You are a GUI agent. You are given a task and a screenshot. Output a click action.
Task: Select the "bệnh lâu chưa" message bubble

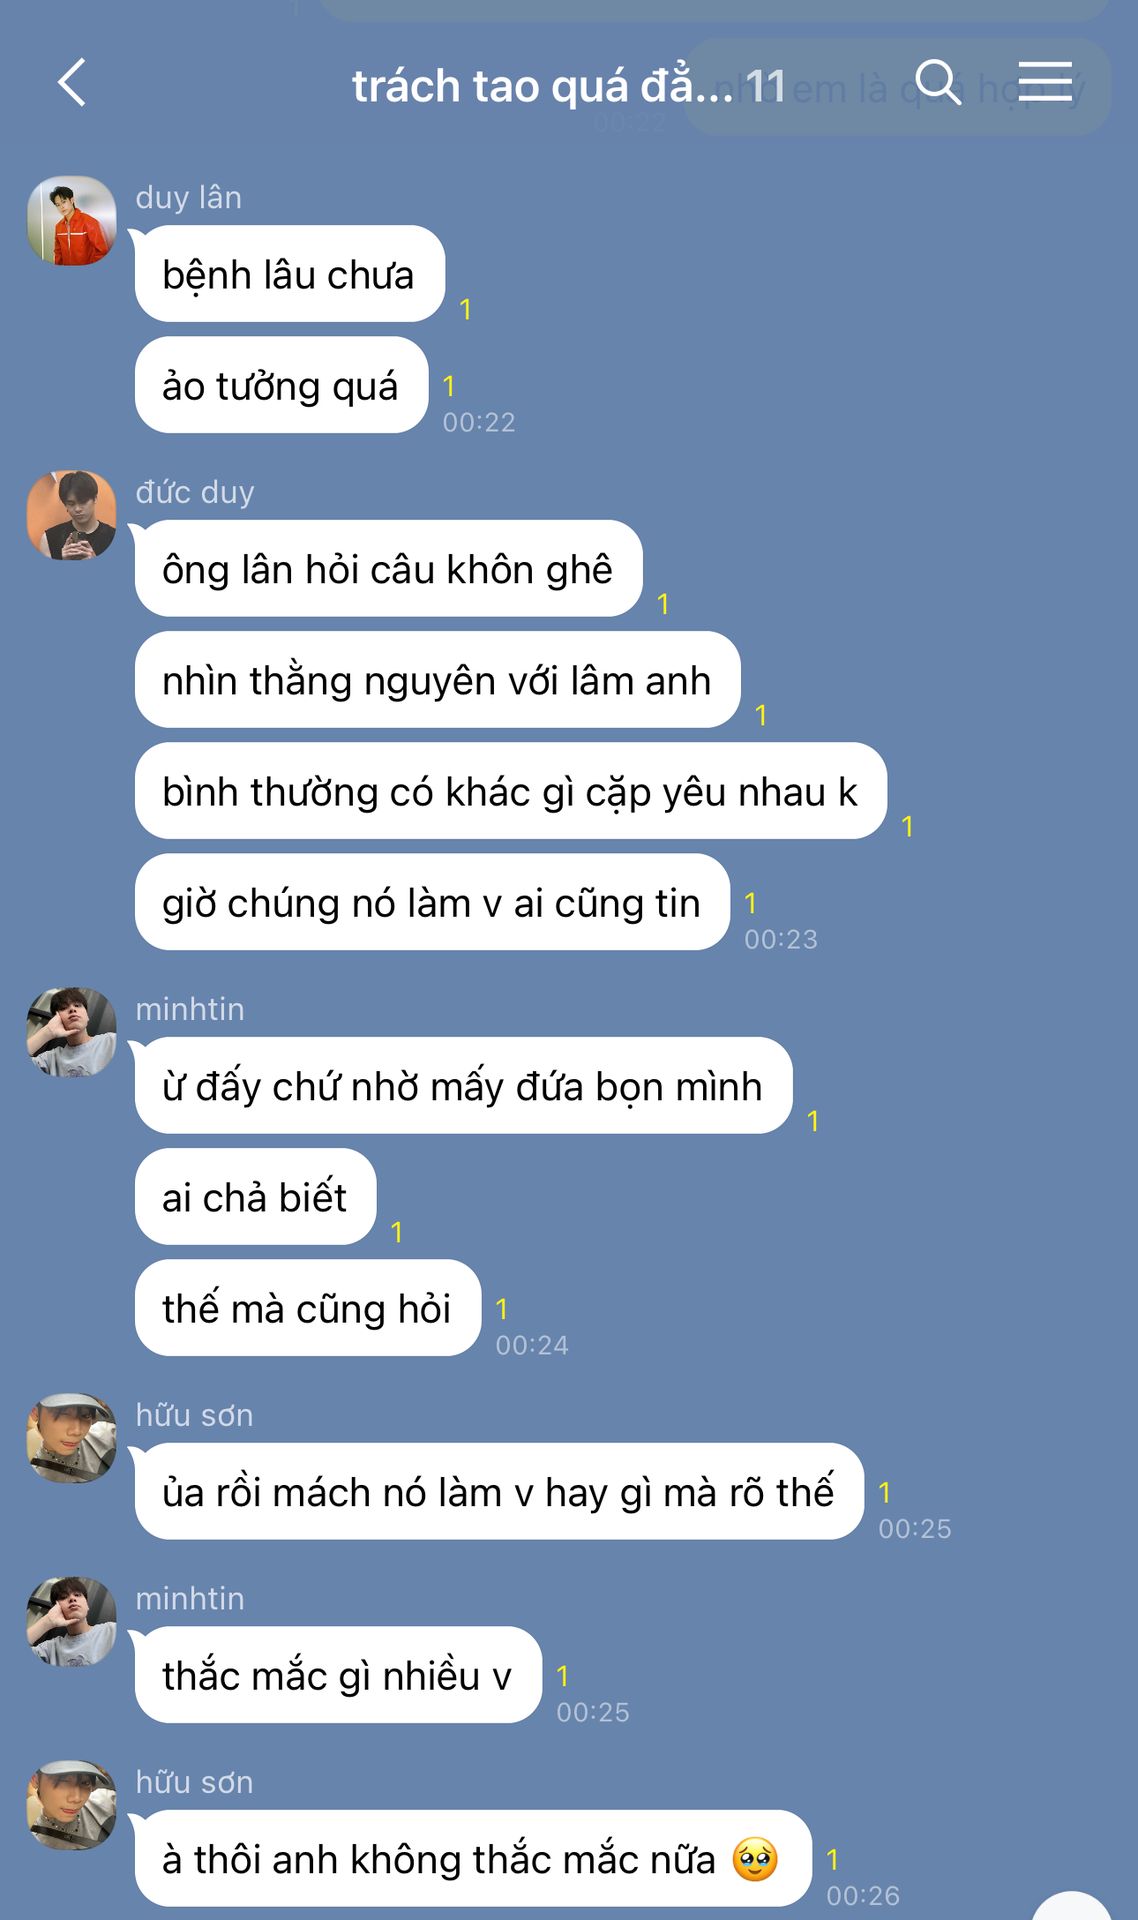(x=290, y=274)
